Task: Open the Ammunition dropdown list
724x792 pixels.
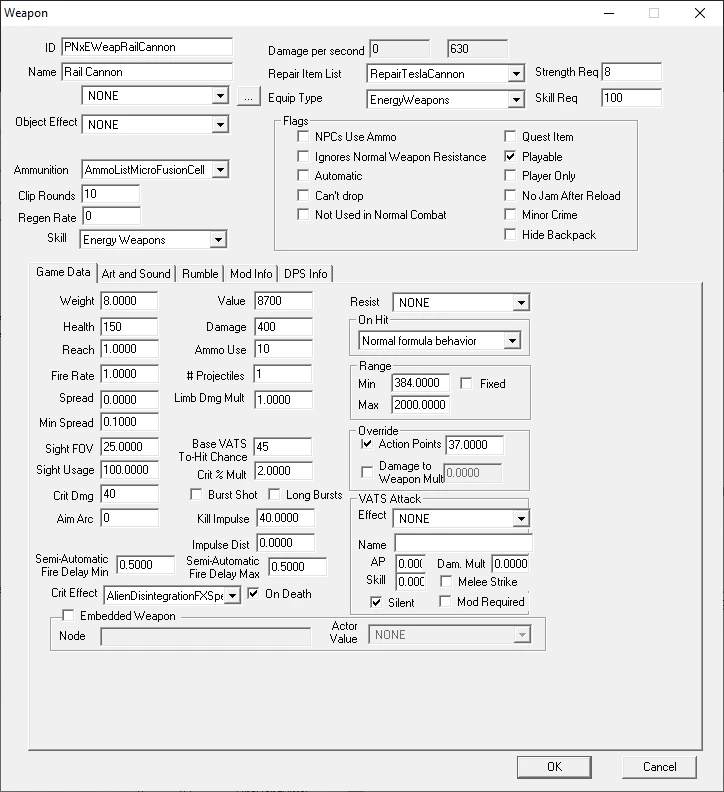Action: 220,170
